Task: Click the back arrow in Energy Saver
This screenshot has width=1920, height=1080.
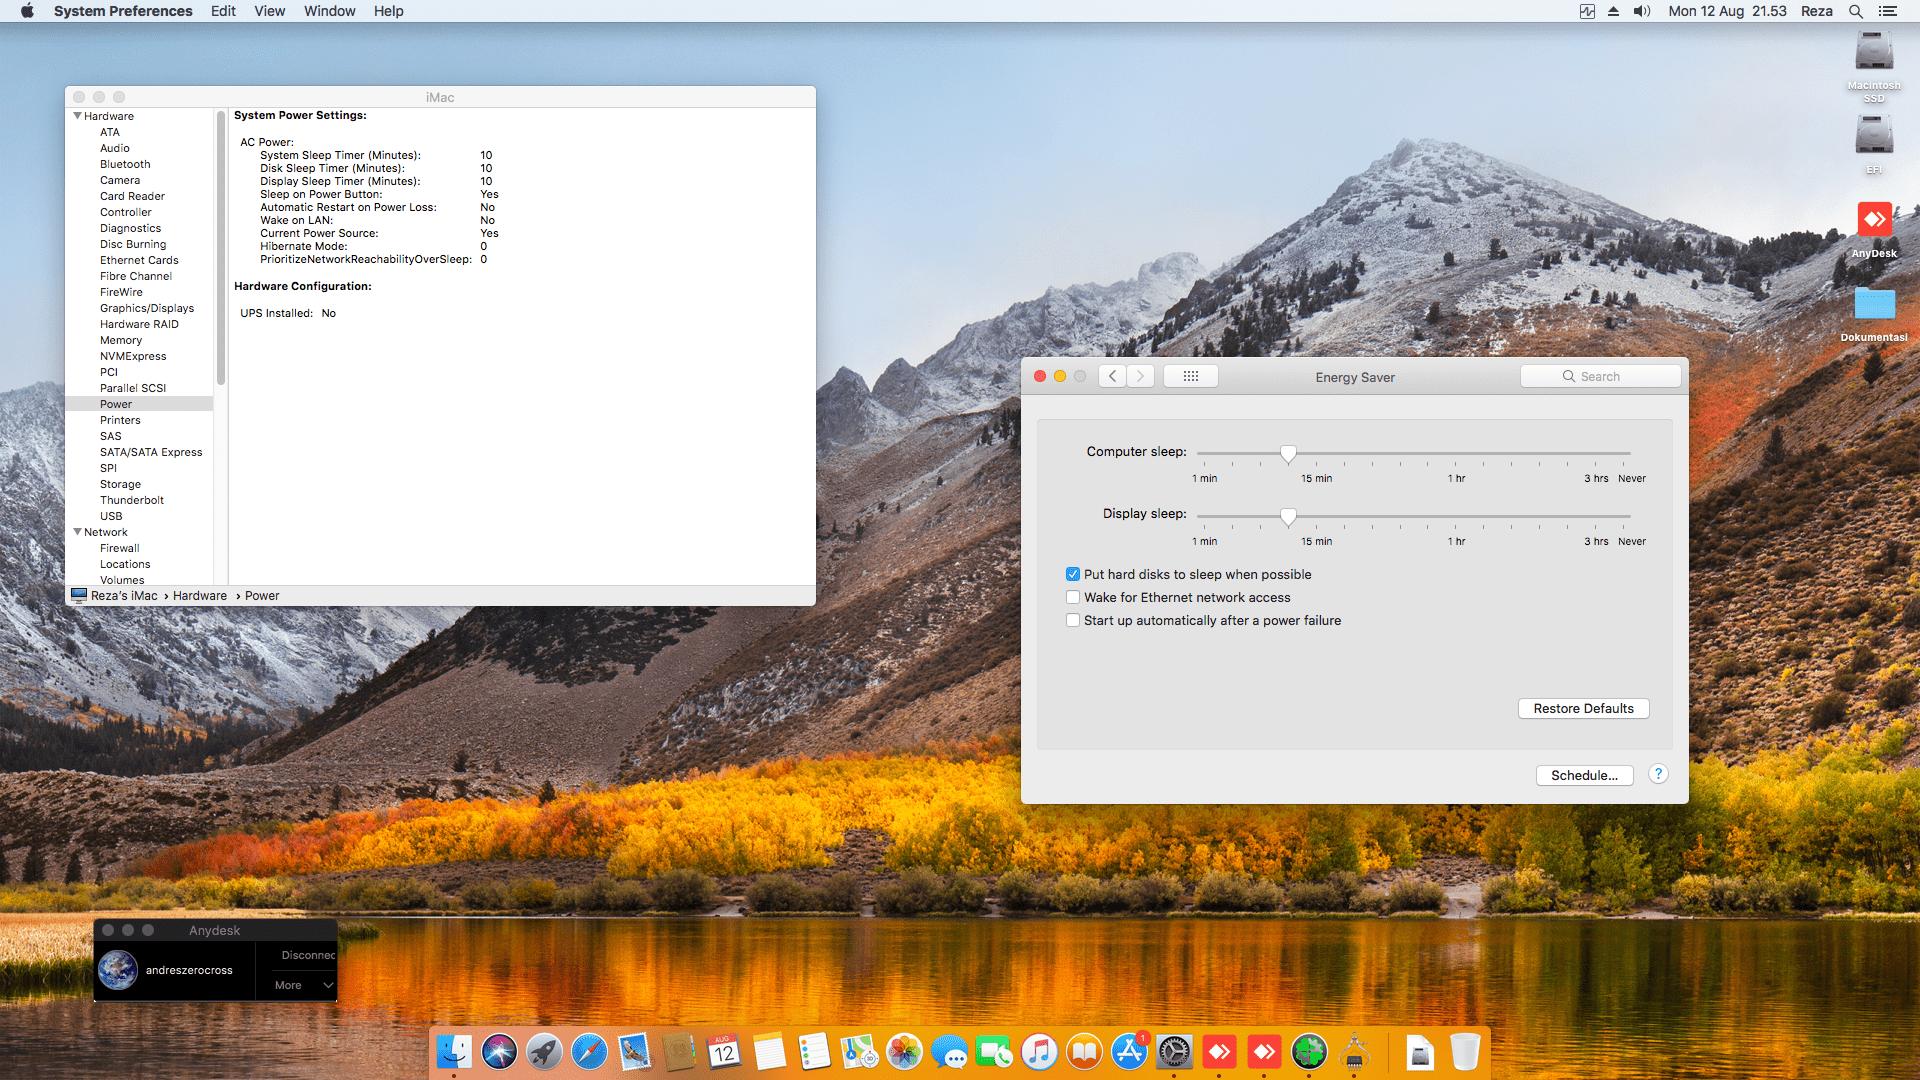Action: [1112, 376]
